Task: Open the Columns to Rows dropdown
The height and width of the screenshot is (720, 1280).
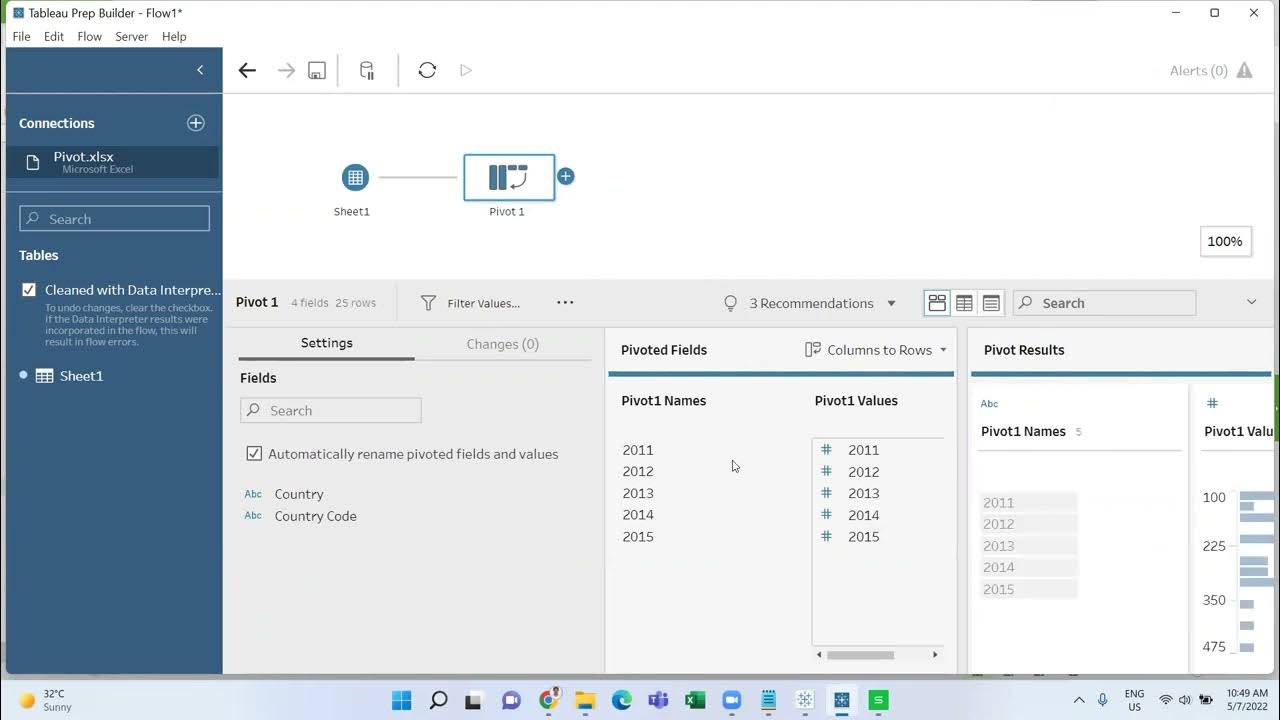Action: click(x=876, y=350)
